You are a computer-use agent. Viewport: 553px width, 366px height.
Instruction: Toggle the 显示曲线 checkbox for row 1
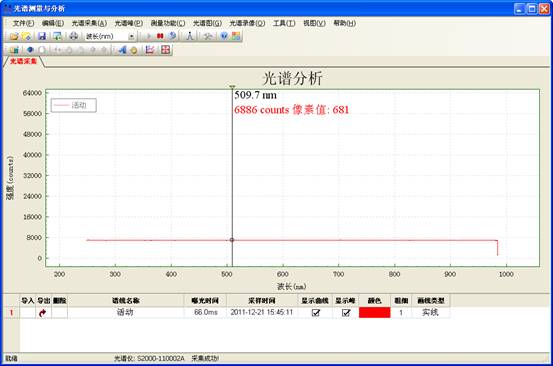(x=316, y=312)
